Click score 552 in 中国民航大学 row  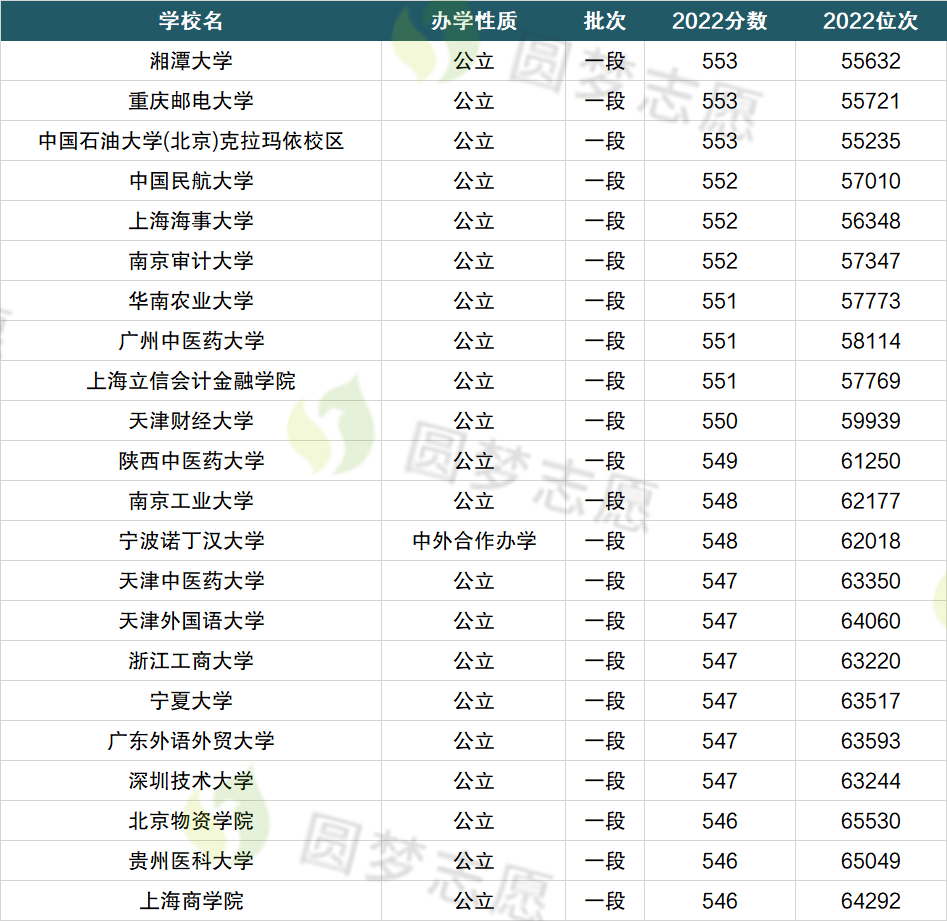point(719,181)
